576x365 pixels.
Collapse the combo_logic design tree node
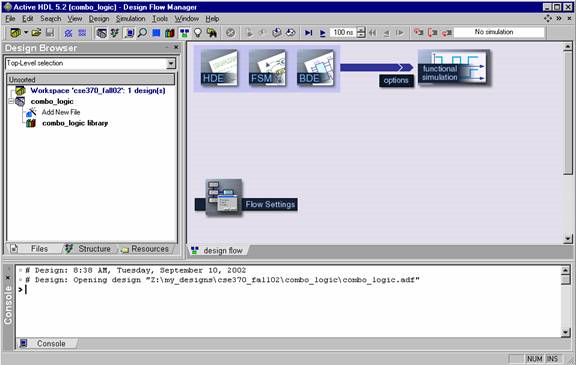11,101
